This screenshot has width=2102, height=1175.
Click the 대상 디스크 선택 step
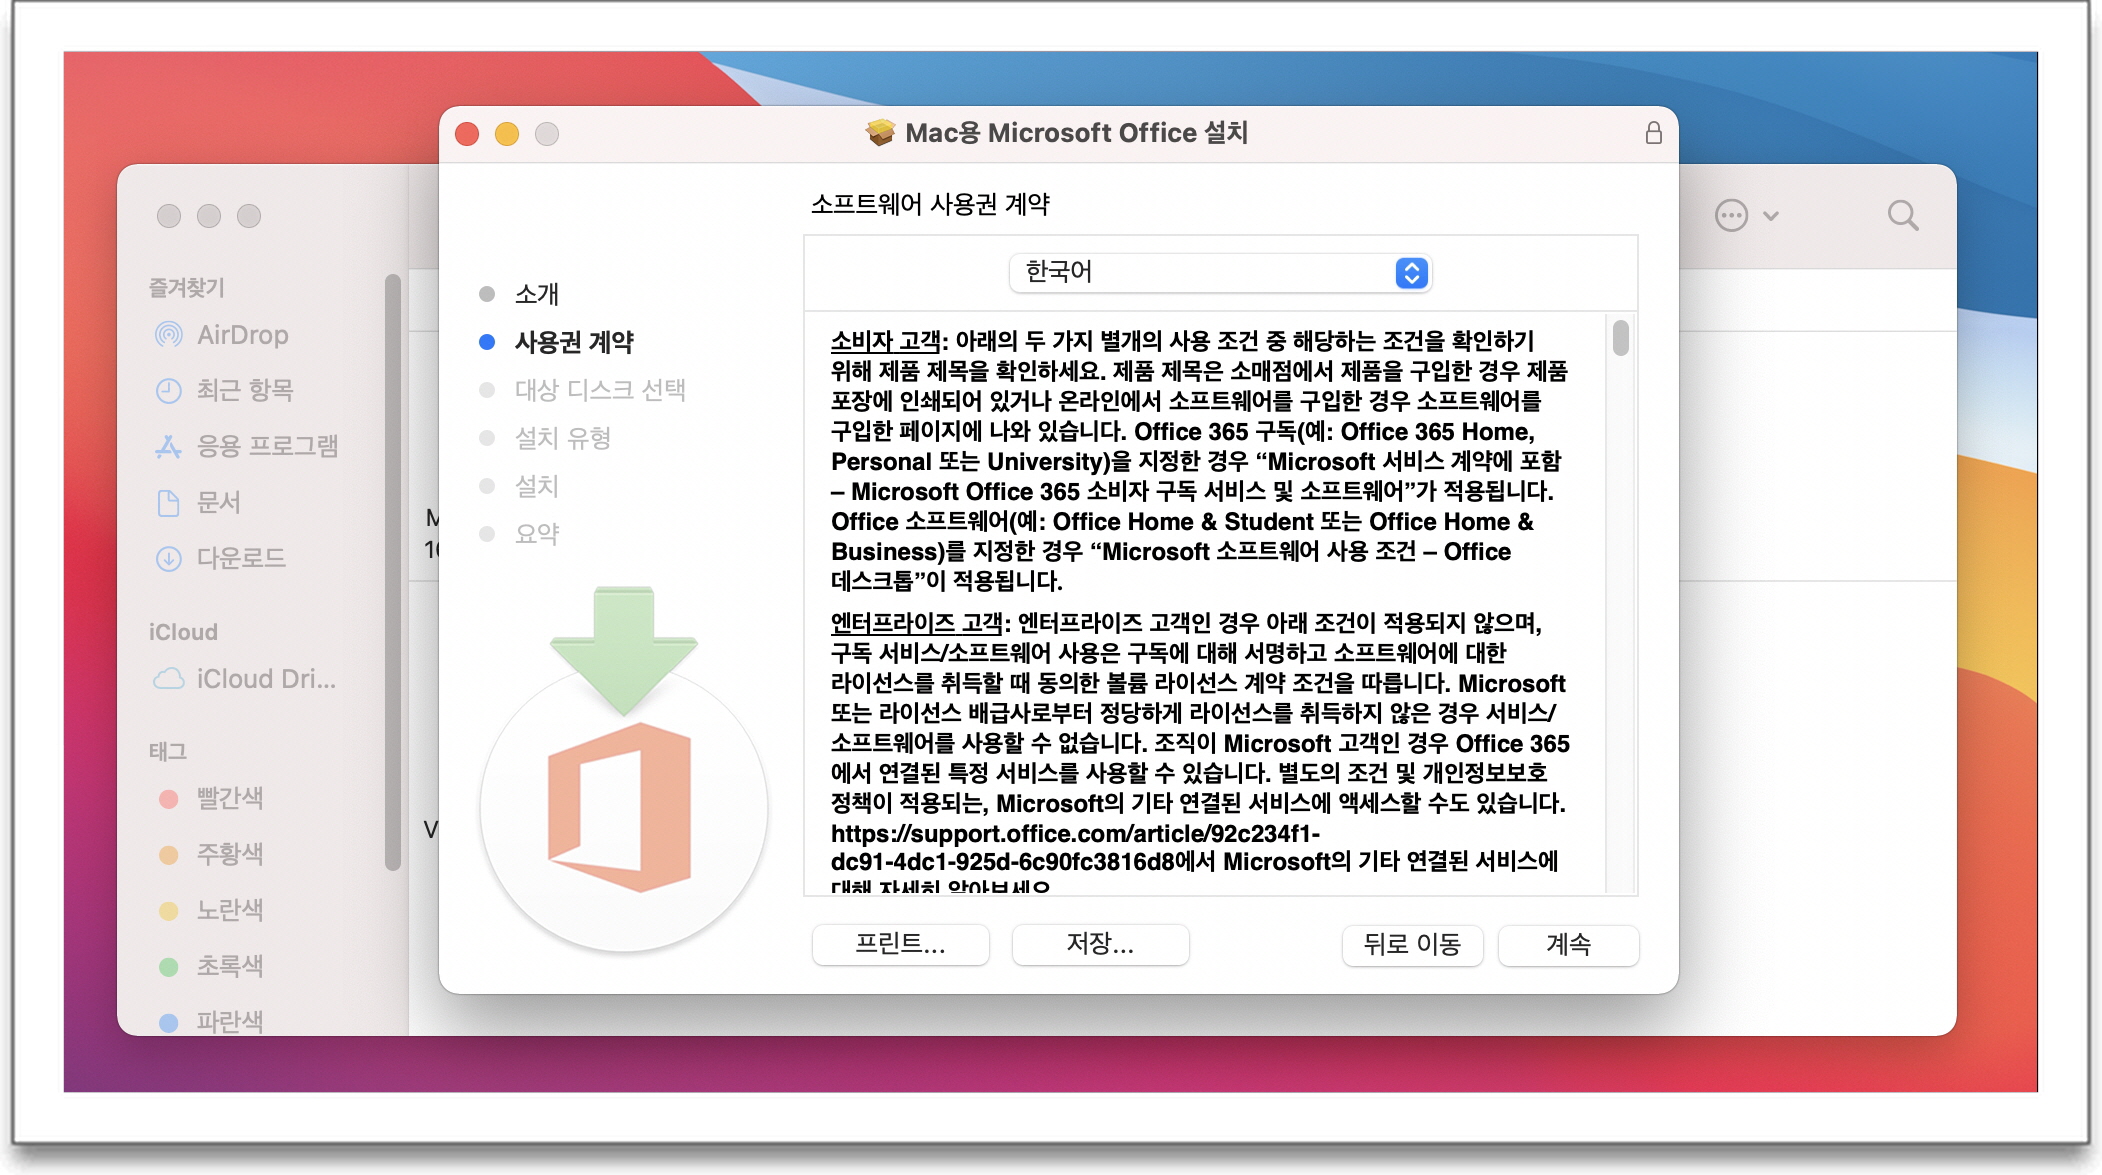(x=599, y=390)
